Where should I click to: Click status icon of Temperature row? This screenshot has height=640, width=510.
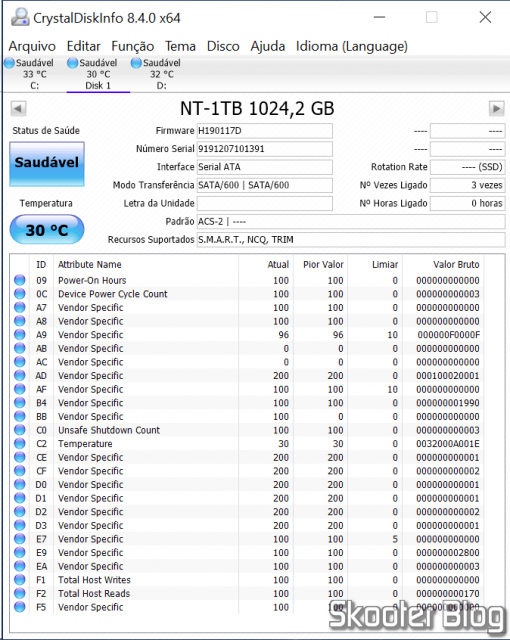pos(20,443)
